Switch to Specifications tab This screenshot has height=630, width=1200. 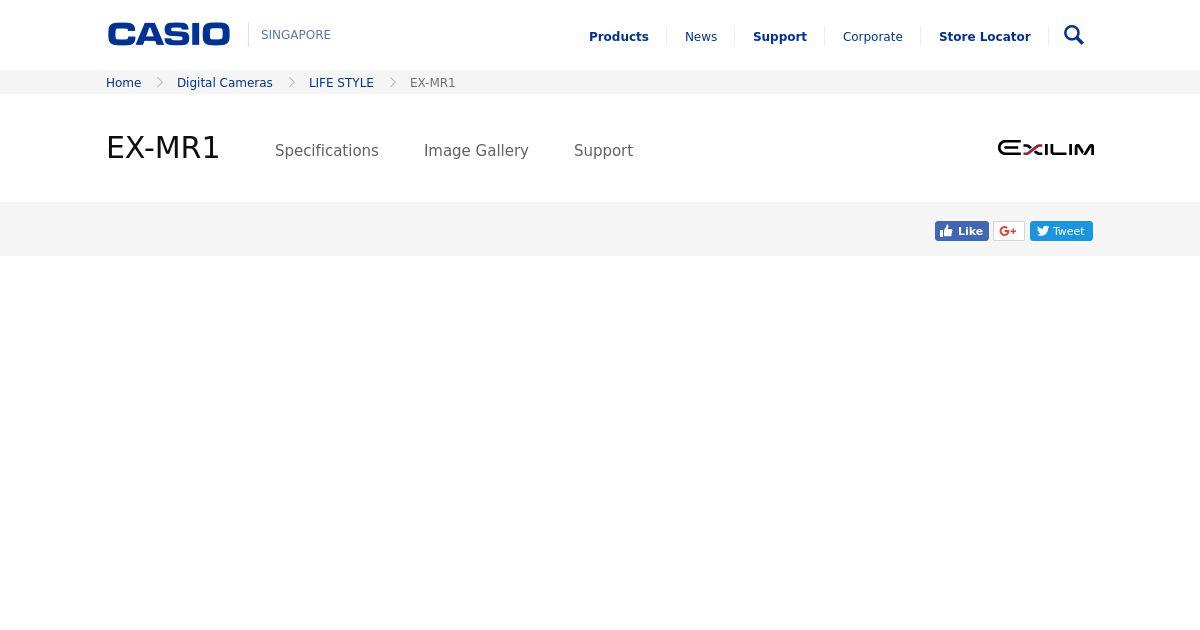[x=327, y=150]
